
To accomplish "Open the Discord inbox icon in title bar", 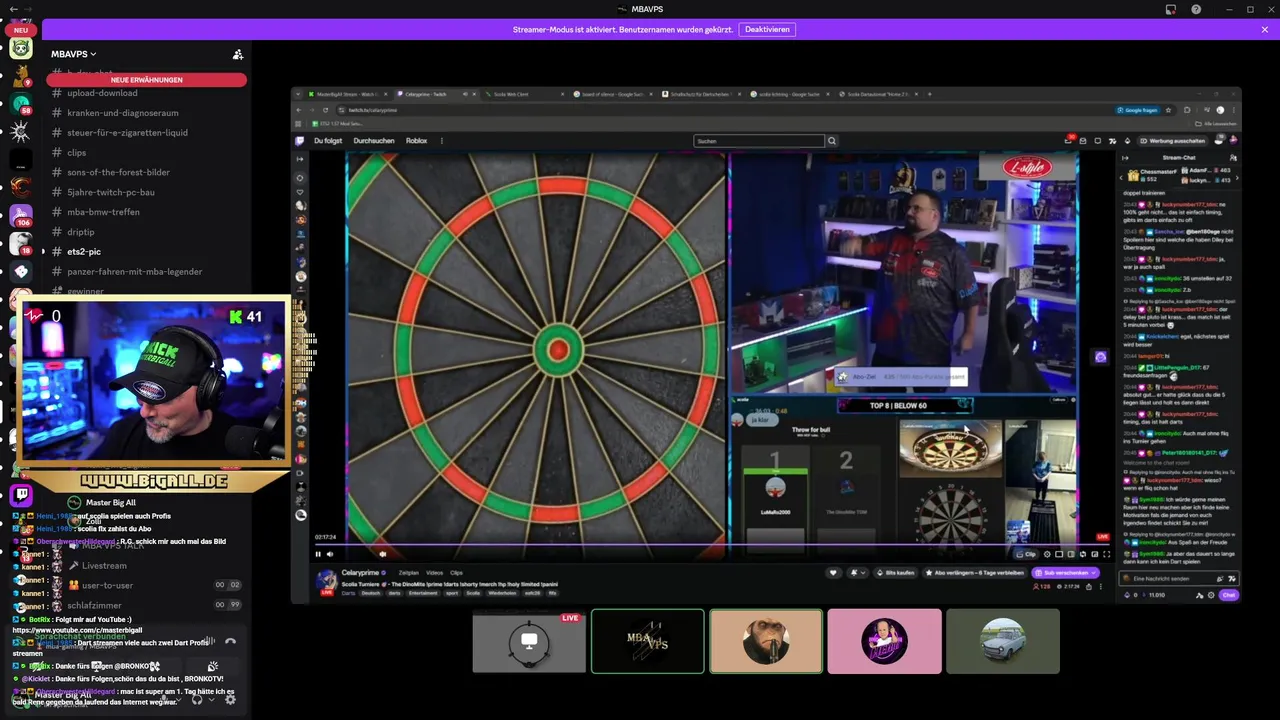I will pos(1170,9).
